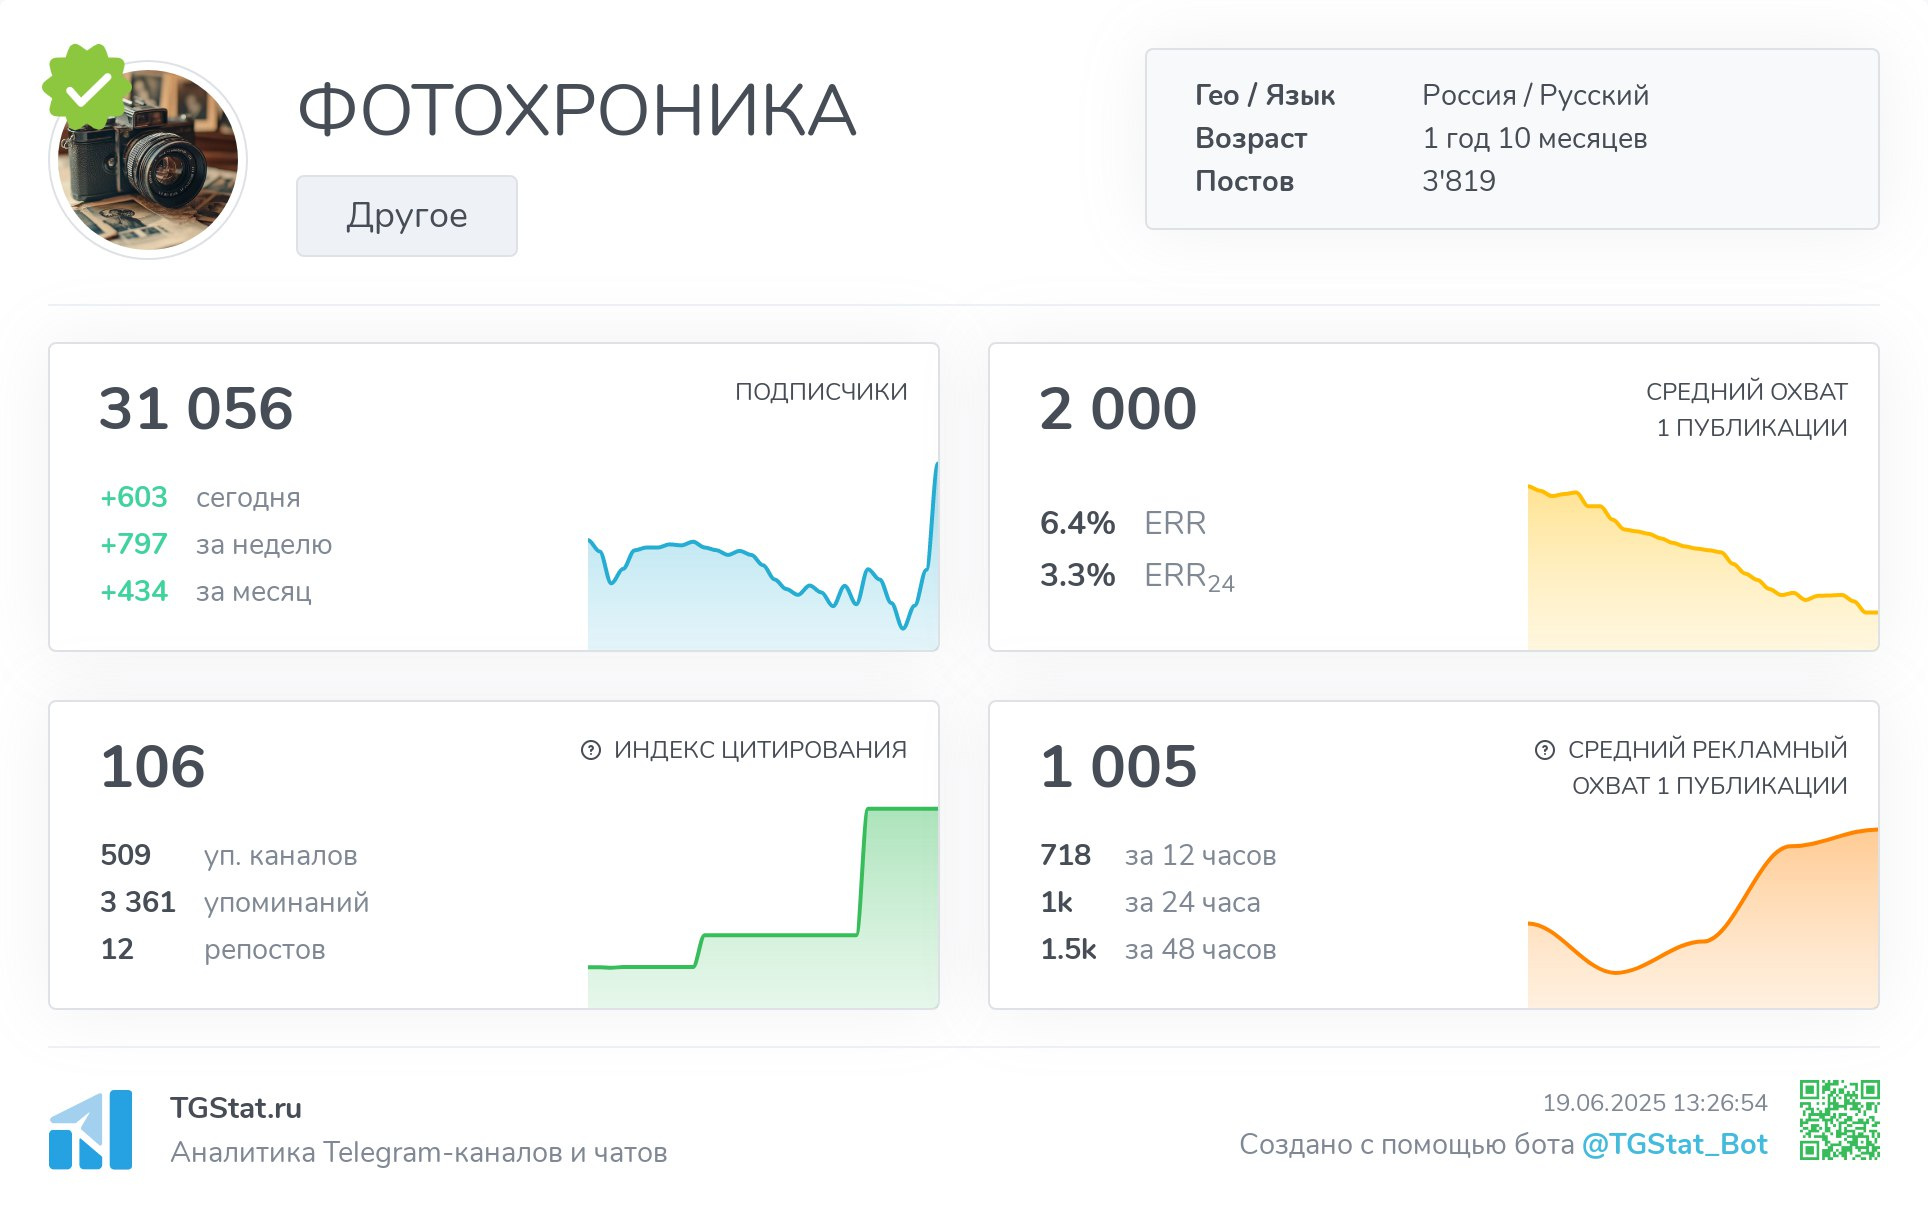Click the 6.4% ERR value
The width and height of the screenshot is (1928, 1210).
coord(1077,523)
